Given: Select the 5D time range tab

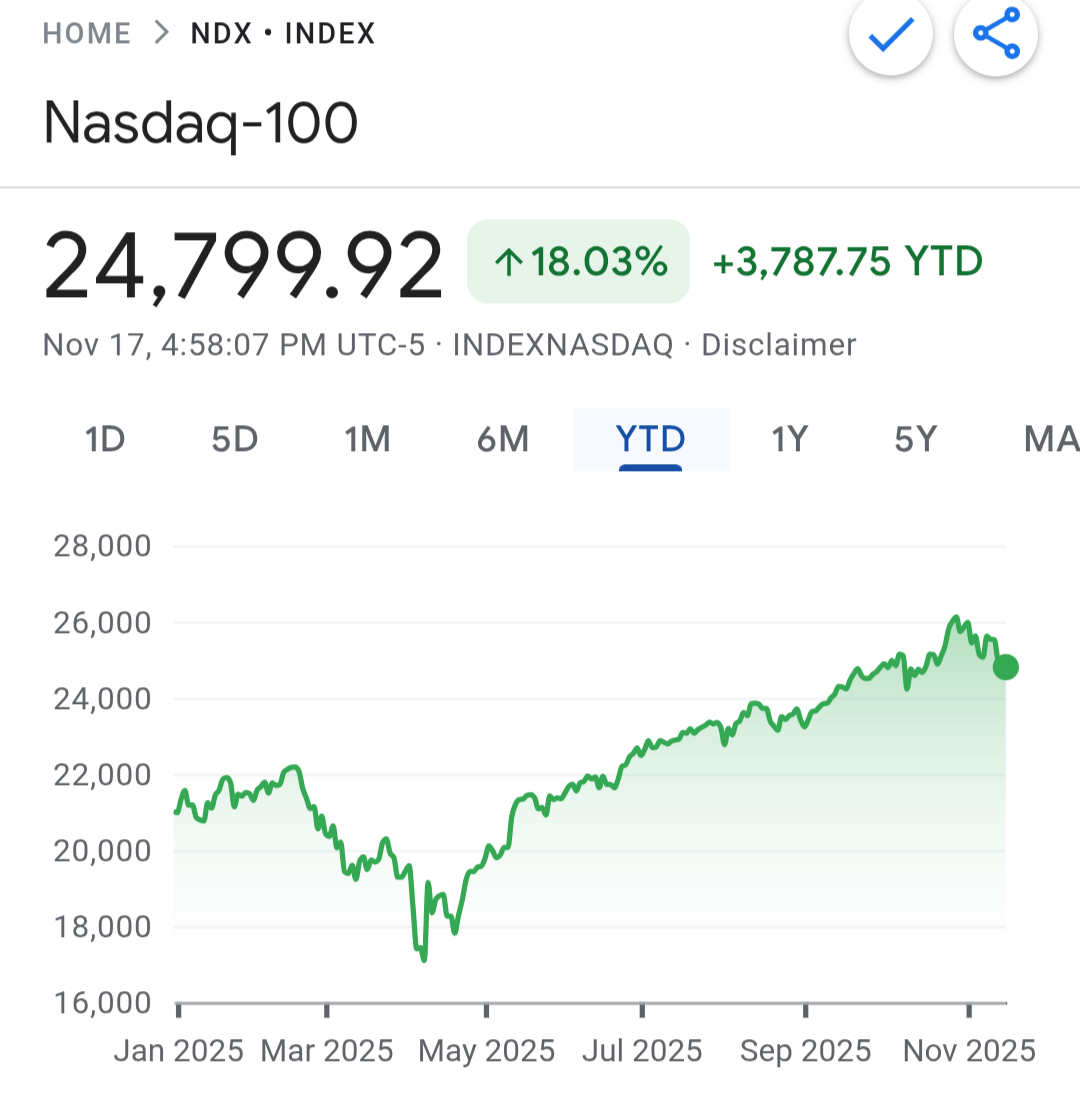Looking at the screenshot, I should coord(235,439).
